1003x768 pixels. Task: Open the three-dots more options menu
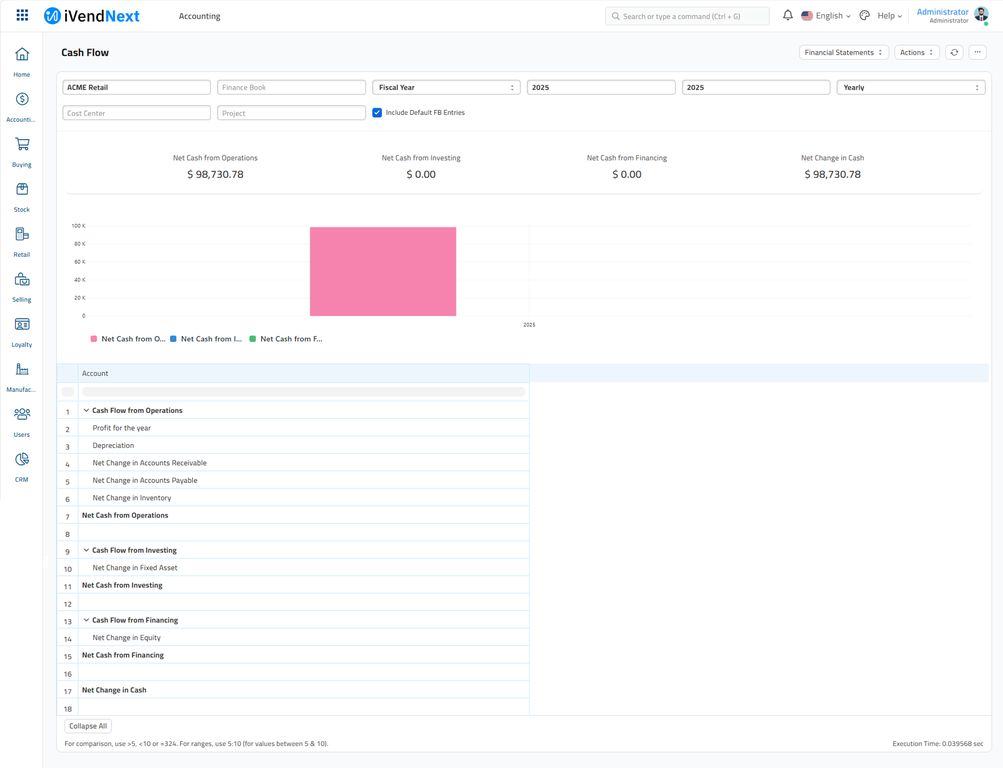(977, 52)
